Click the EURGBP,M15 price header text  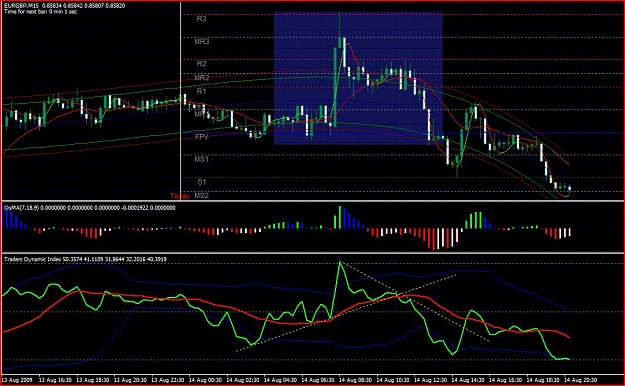64,6
